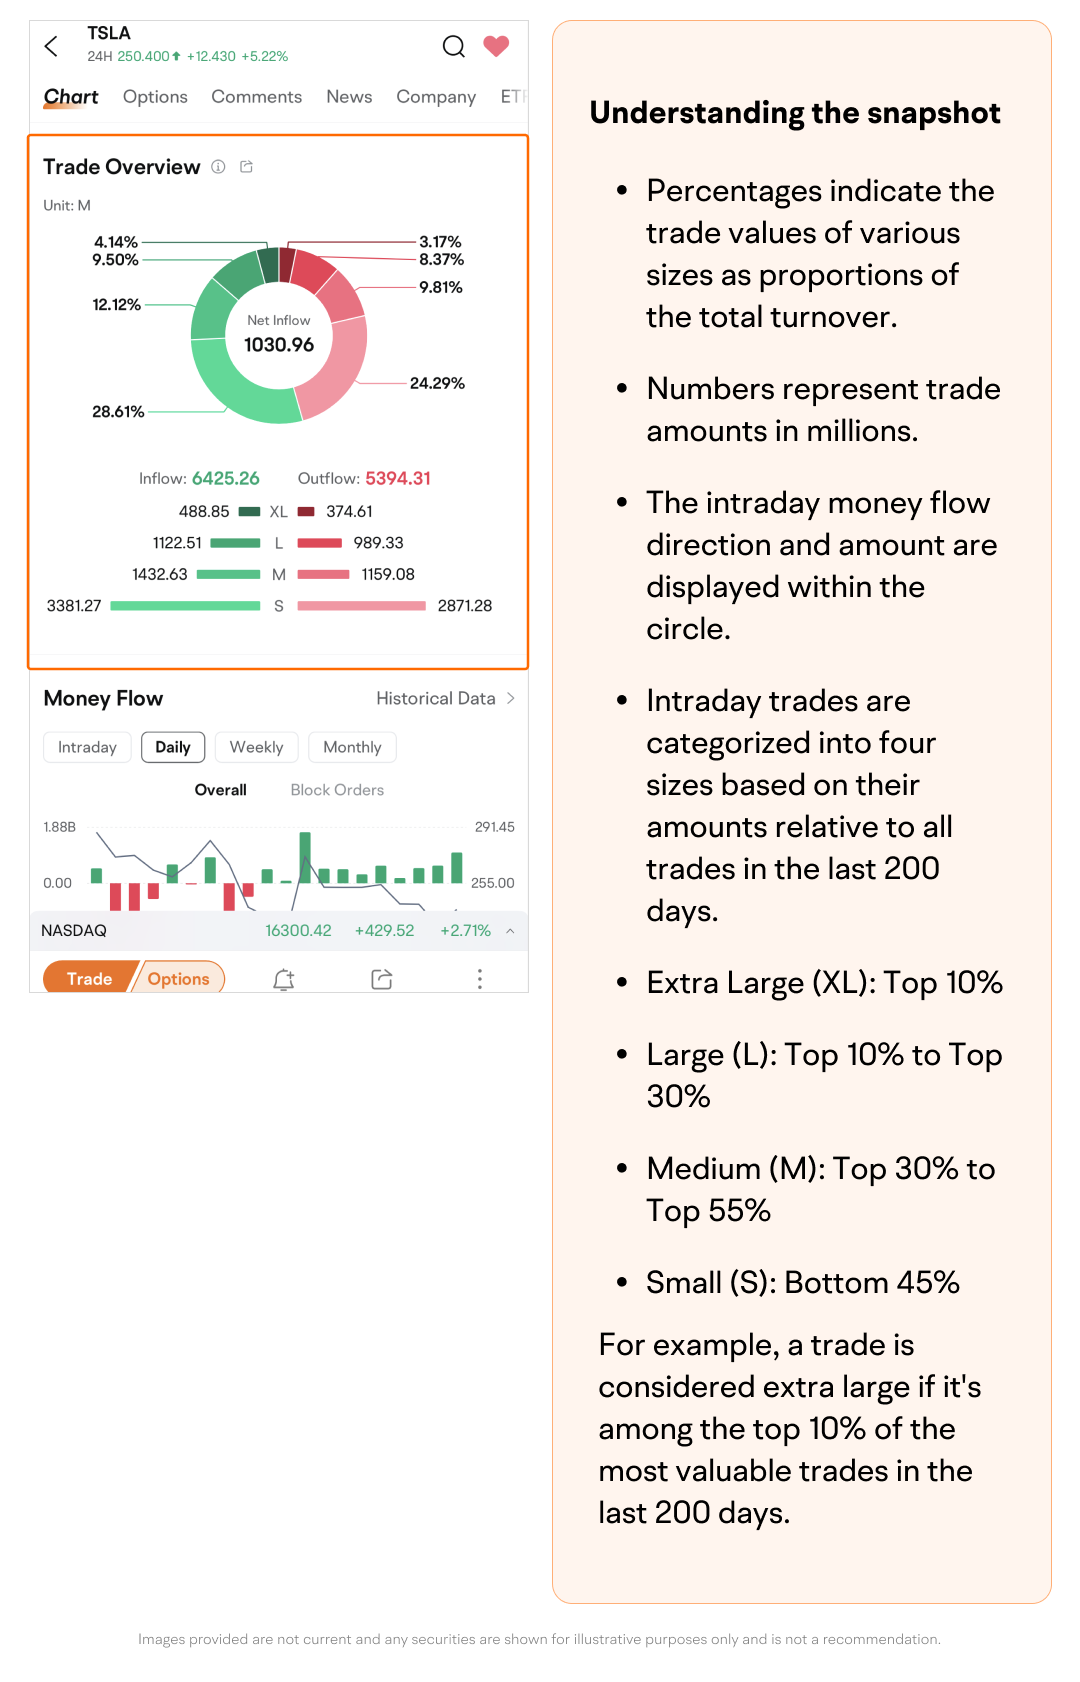Click bottom bar share icon

coord(381,979)
